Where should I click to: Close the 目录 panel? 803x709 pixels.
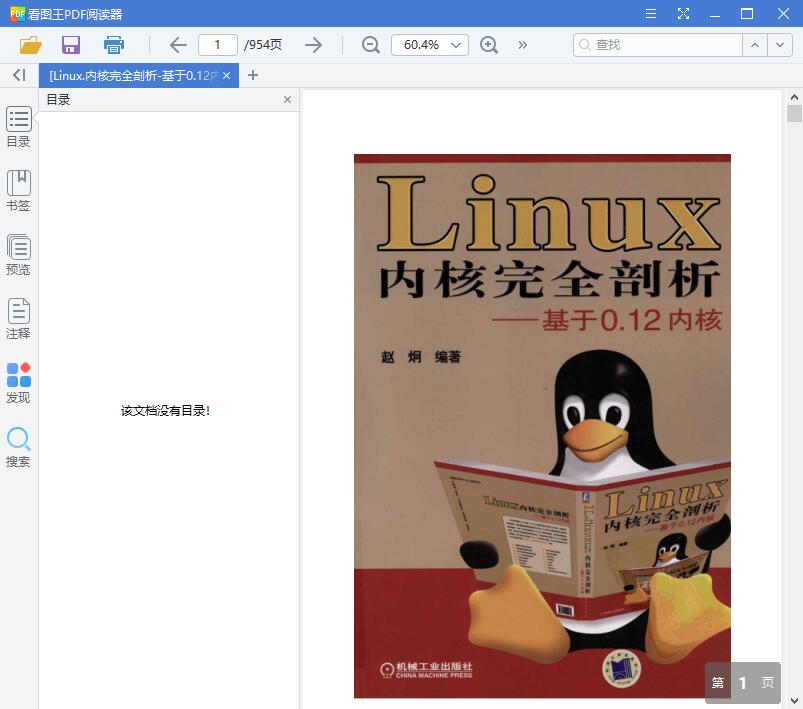(287, 99)
